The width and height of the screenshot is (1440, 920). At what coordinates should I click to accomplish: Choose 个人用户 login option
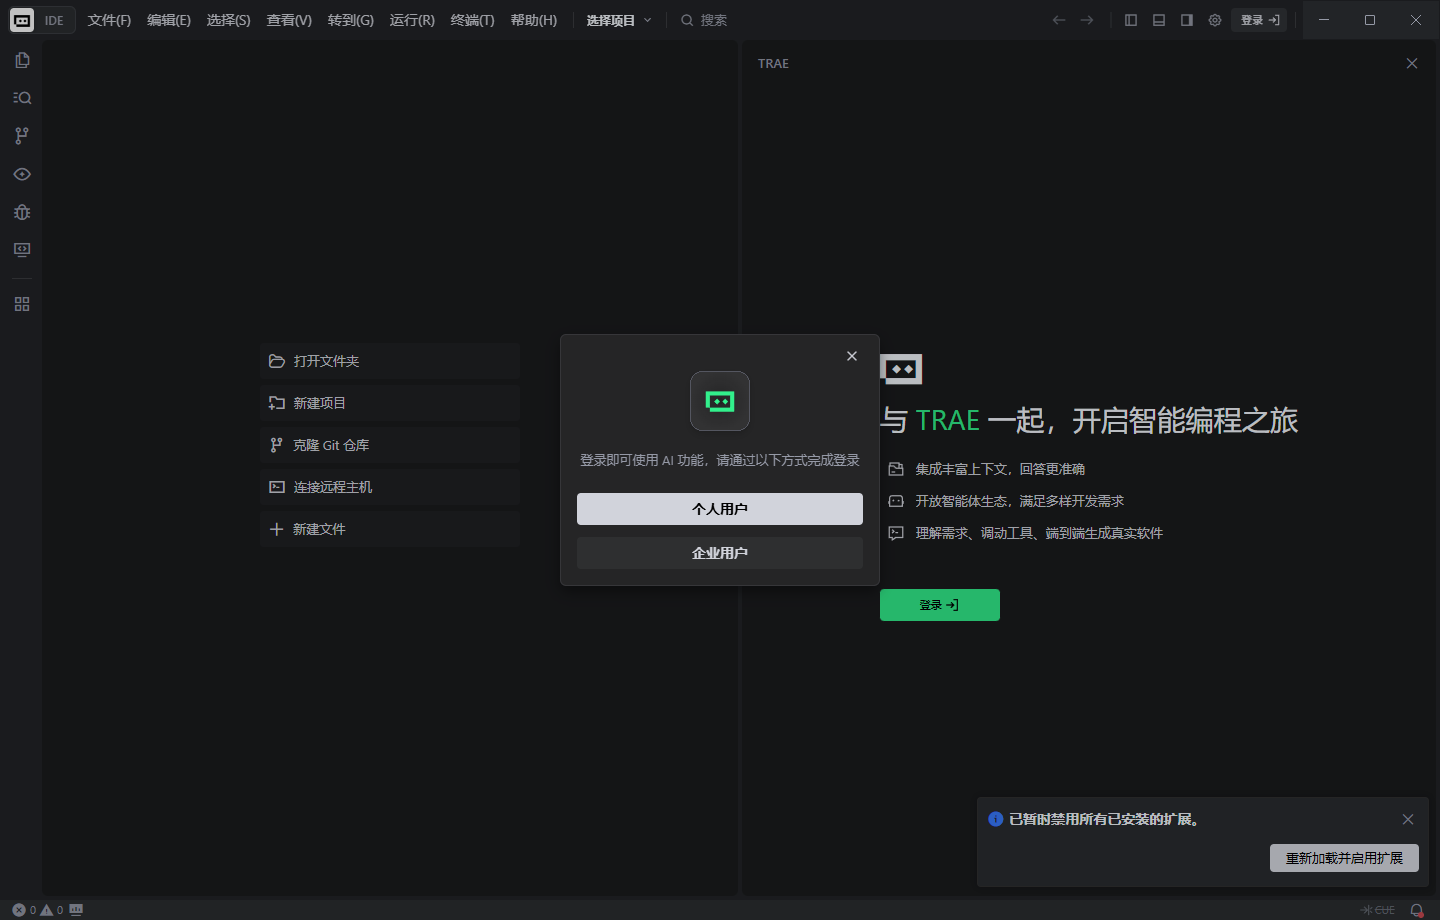pyautogui.click(x=720, y=509)
